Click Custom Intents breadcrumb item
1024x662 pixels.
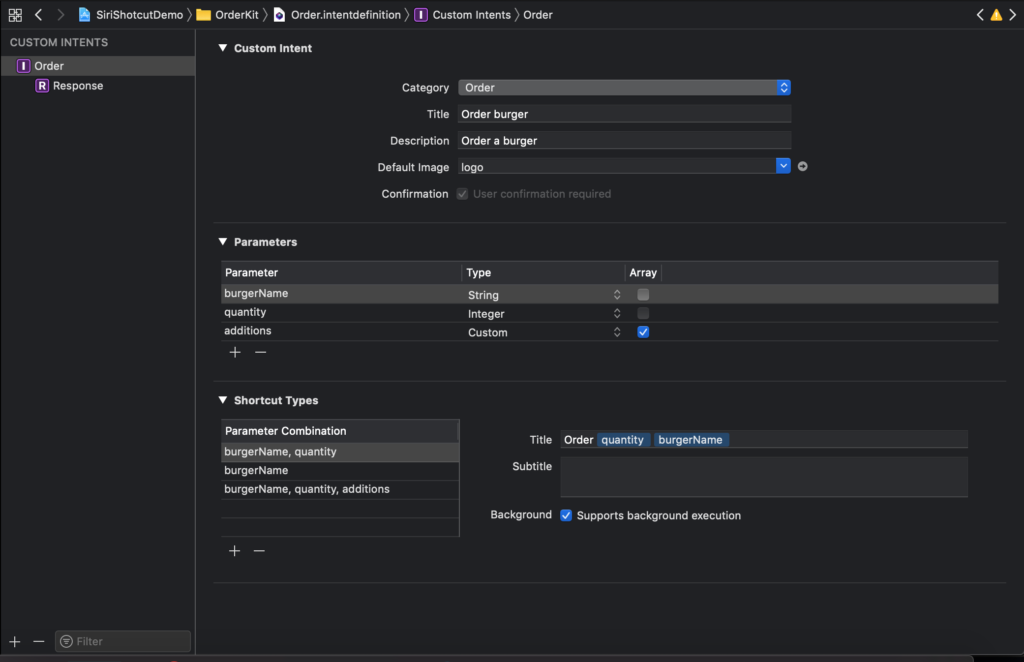[472, 14]
